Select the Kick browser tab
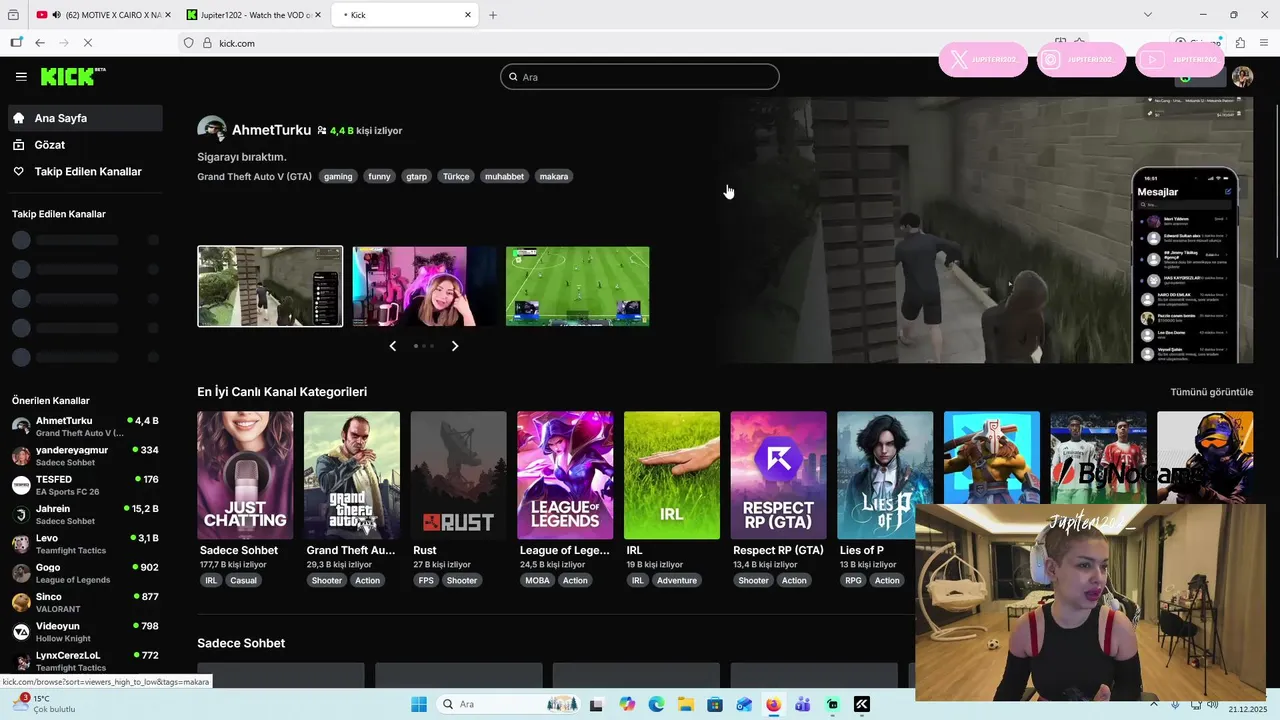The width and height of the screenshot is (1280, 720). (405, 15)
